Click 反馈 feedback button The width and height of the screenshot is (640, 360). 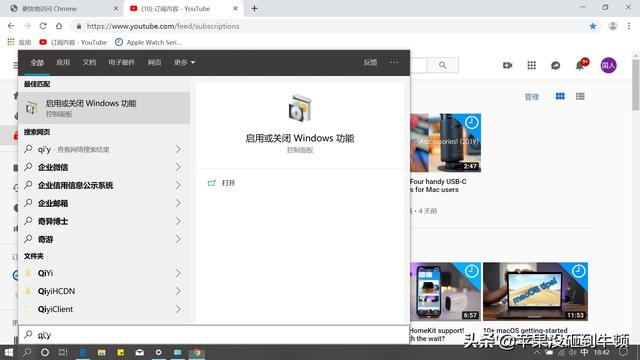[370, 62]
